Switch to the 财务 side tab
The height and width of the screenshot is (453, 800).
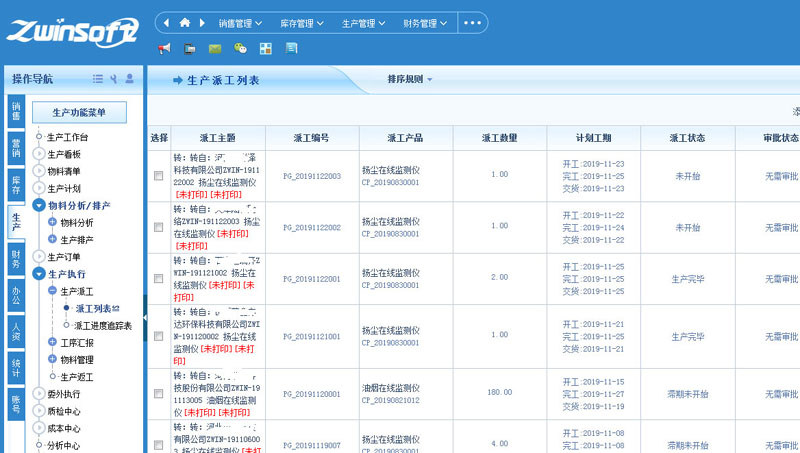point(15,260)
